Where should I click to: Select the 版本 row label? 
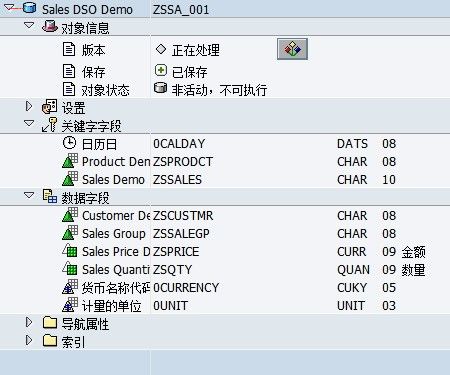pyautogui.click(x=93, y=50)
